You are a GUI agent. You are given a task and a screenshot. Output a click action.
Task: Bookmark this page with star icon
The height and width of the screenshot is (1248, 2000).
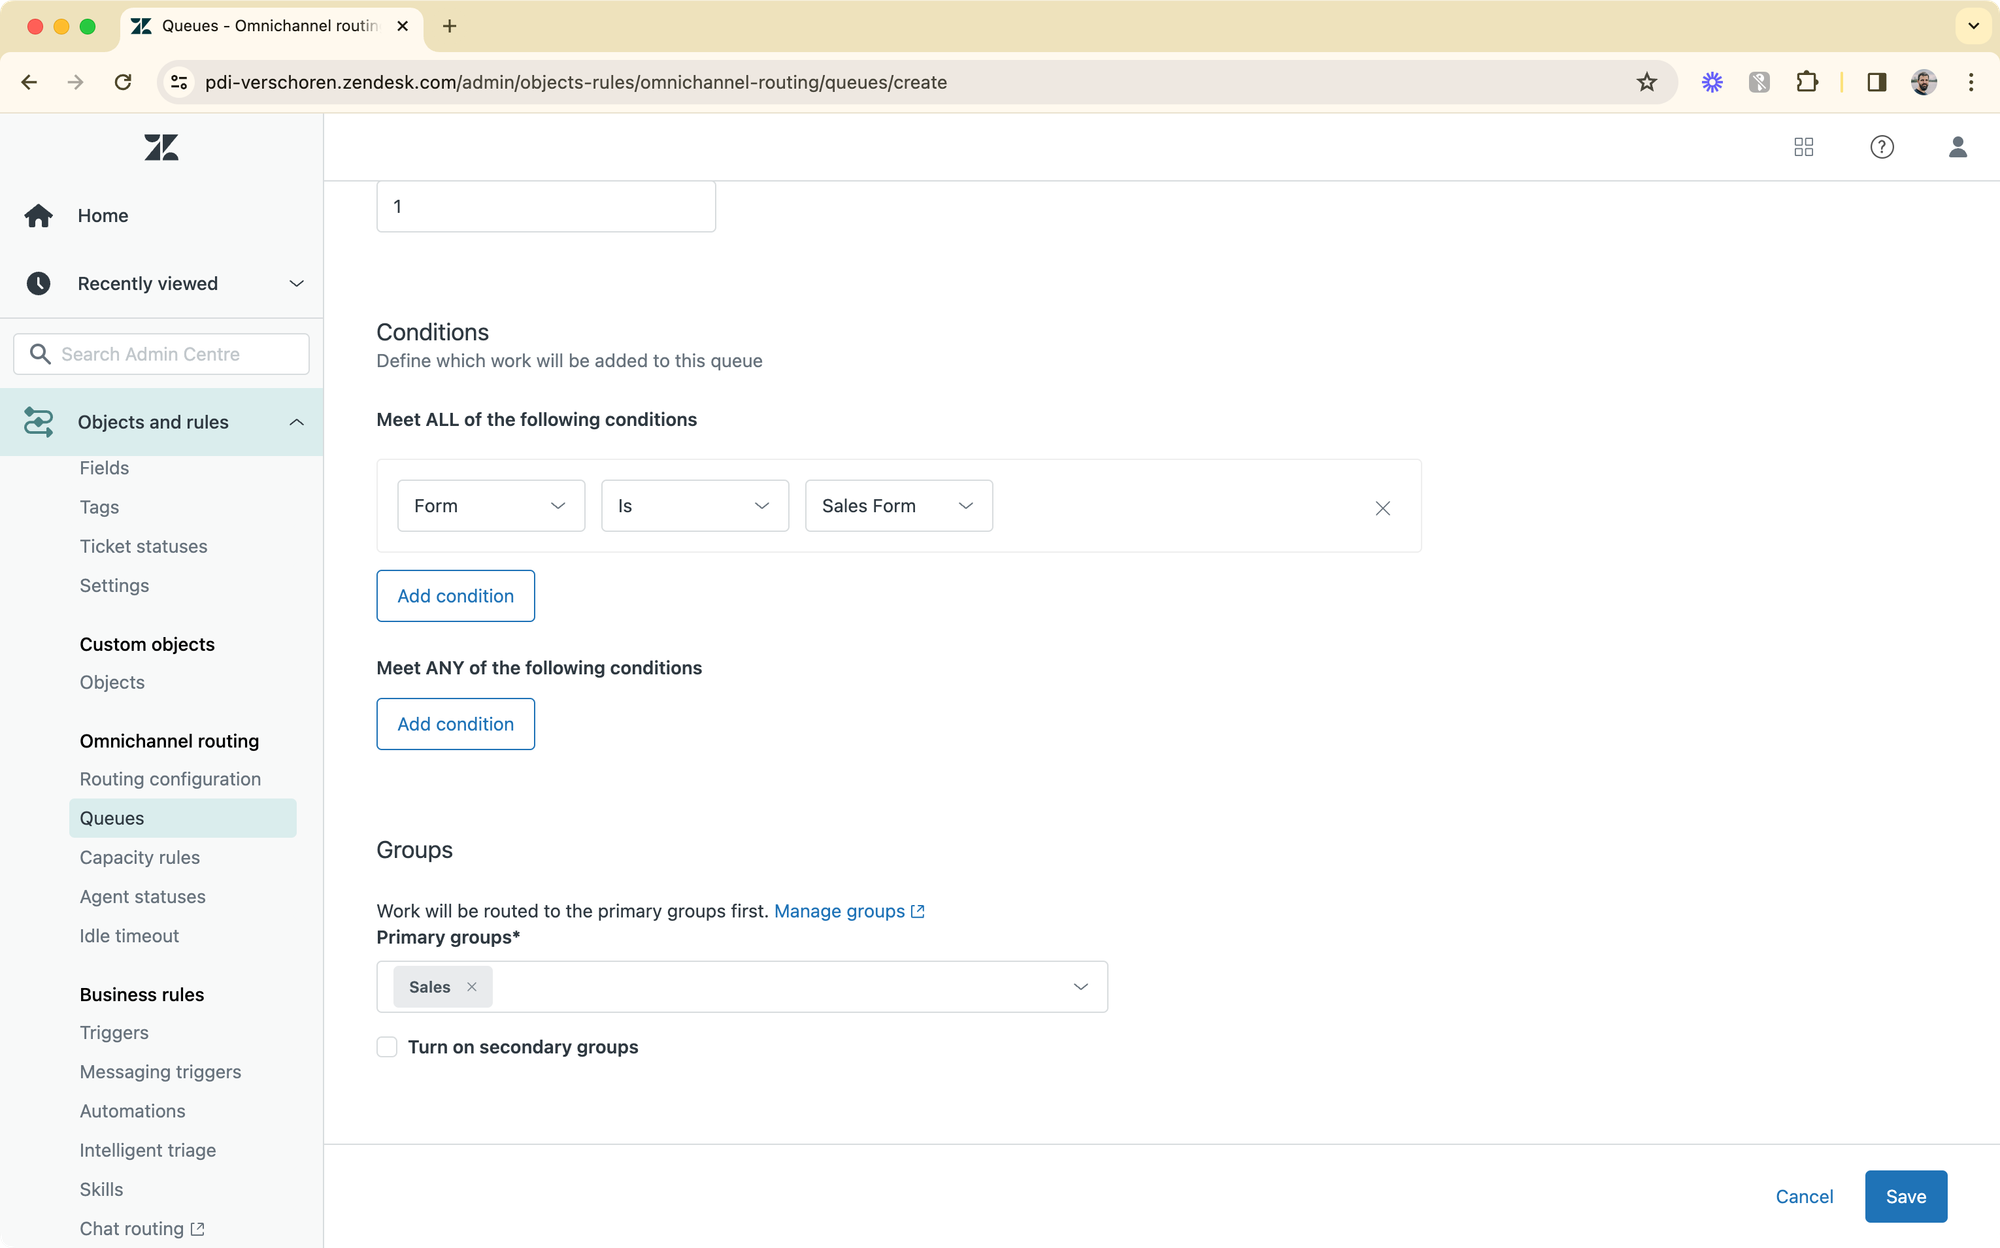coord(1646,82)
